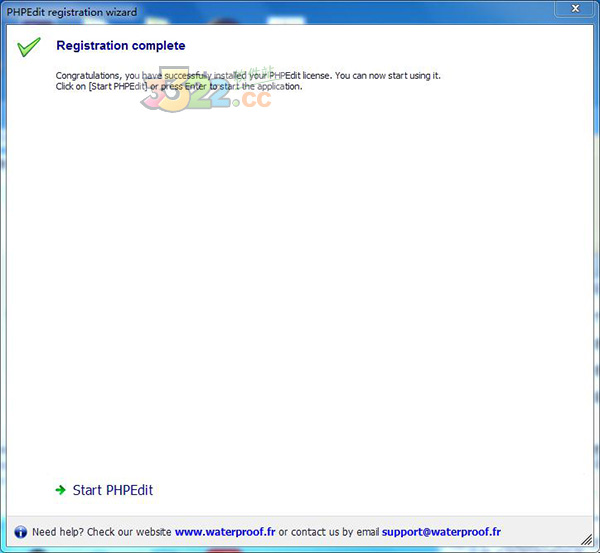Open the www.waterproof.fr website link
The height and width of the screenshot is (553, 600).
pos(225,532)
